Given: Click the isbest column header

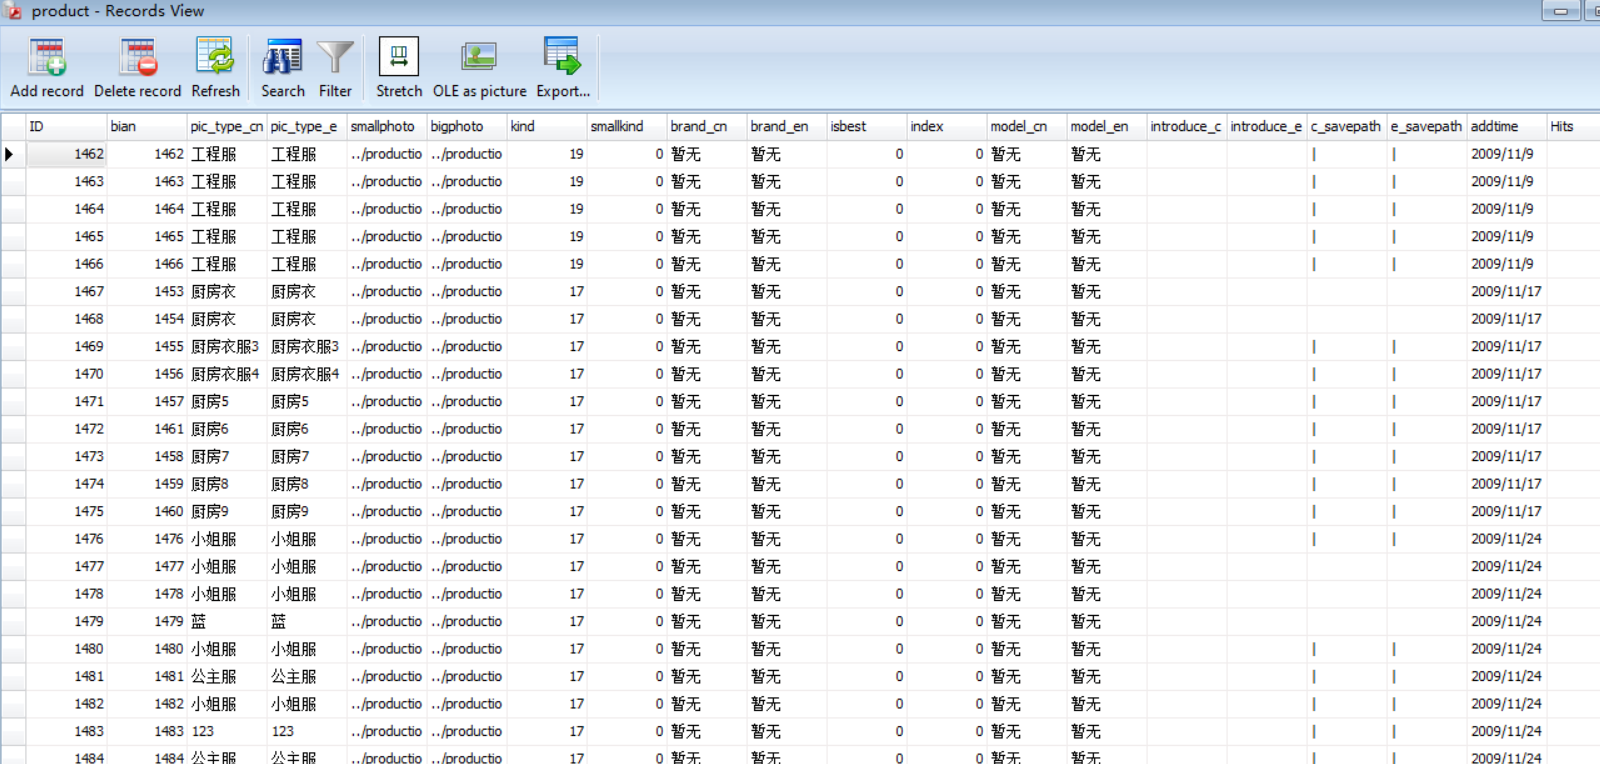Looking at the screenshot, I should tap(867, 126).
